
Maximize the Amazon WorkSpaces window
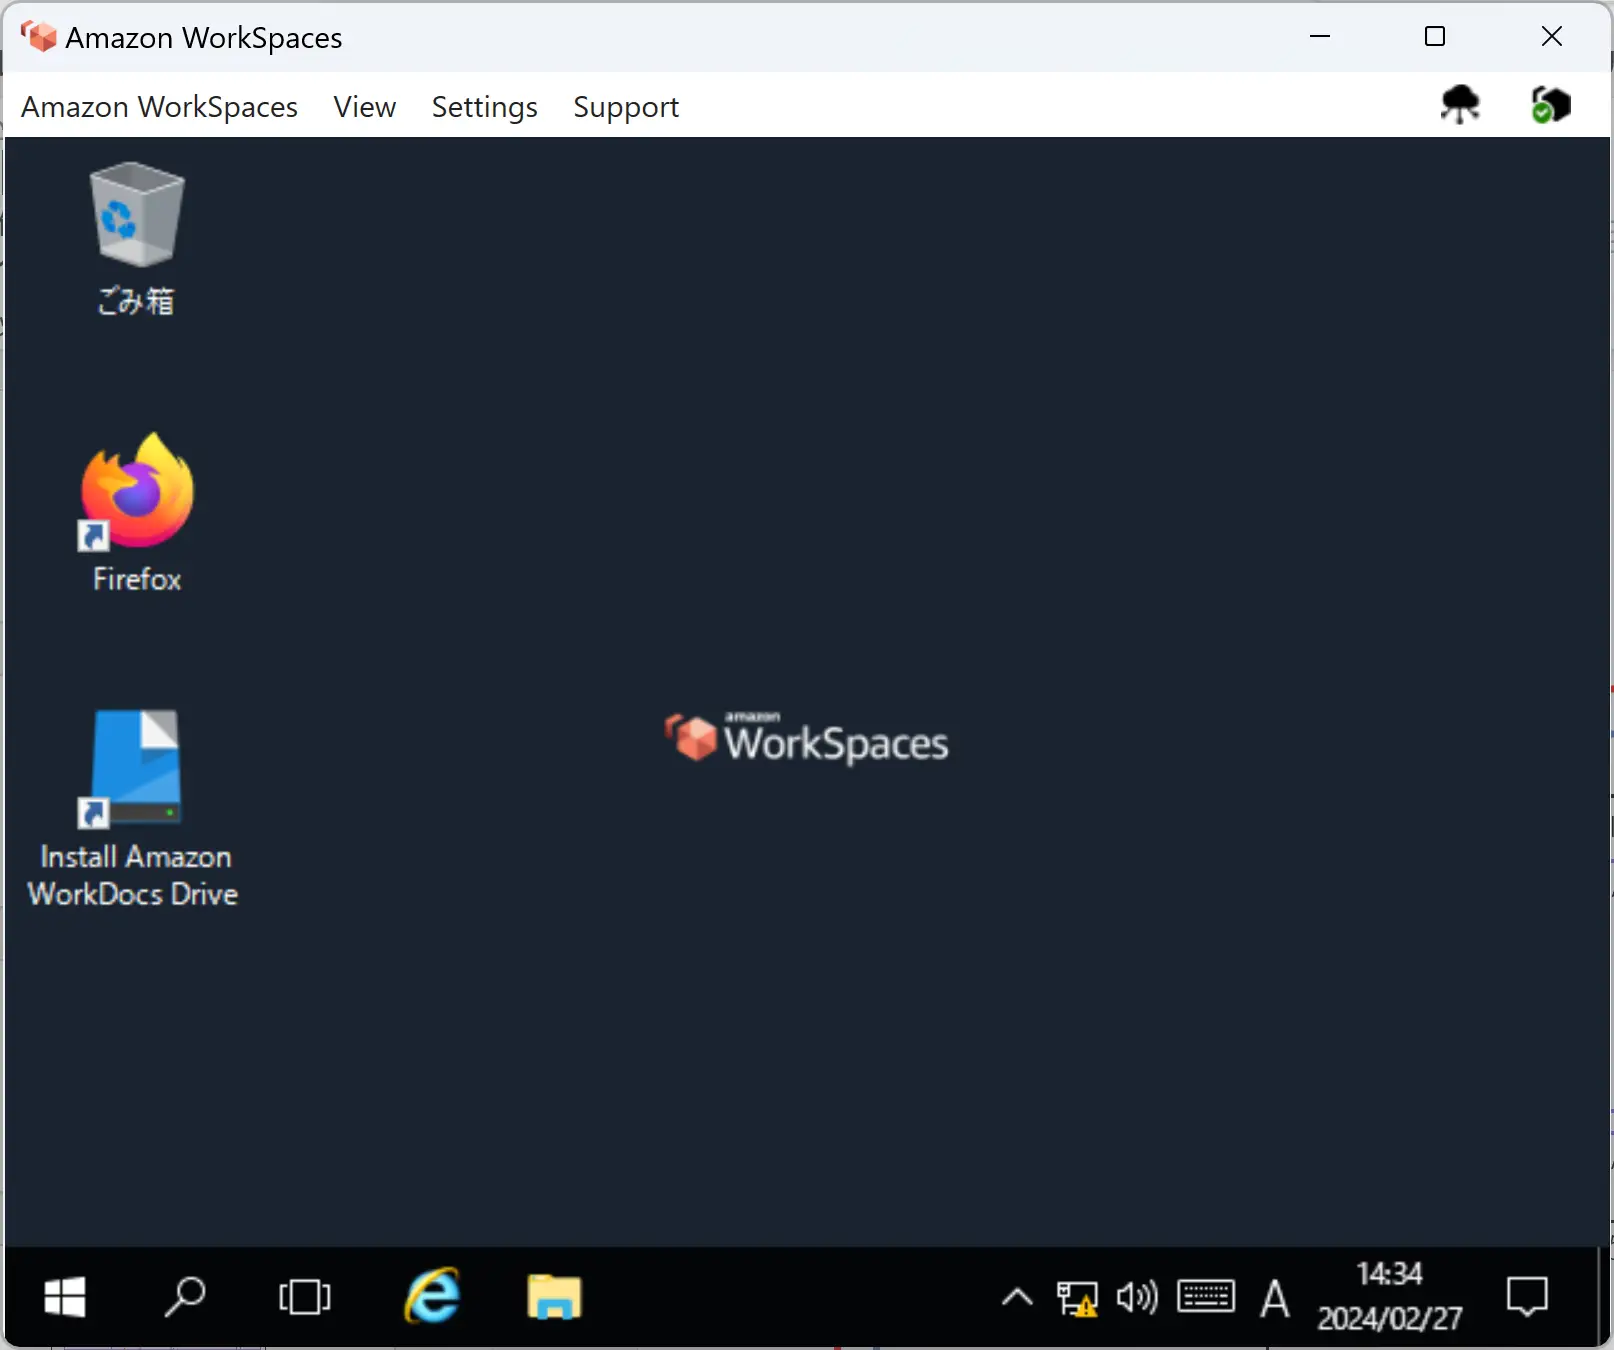tap(1435, 36)
